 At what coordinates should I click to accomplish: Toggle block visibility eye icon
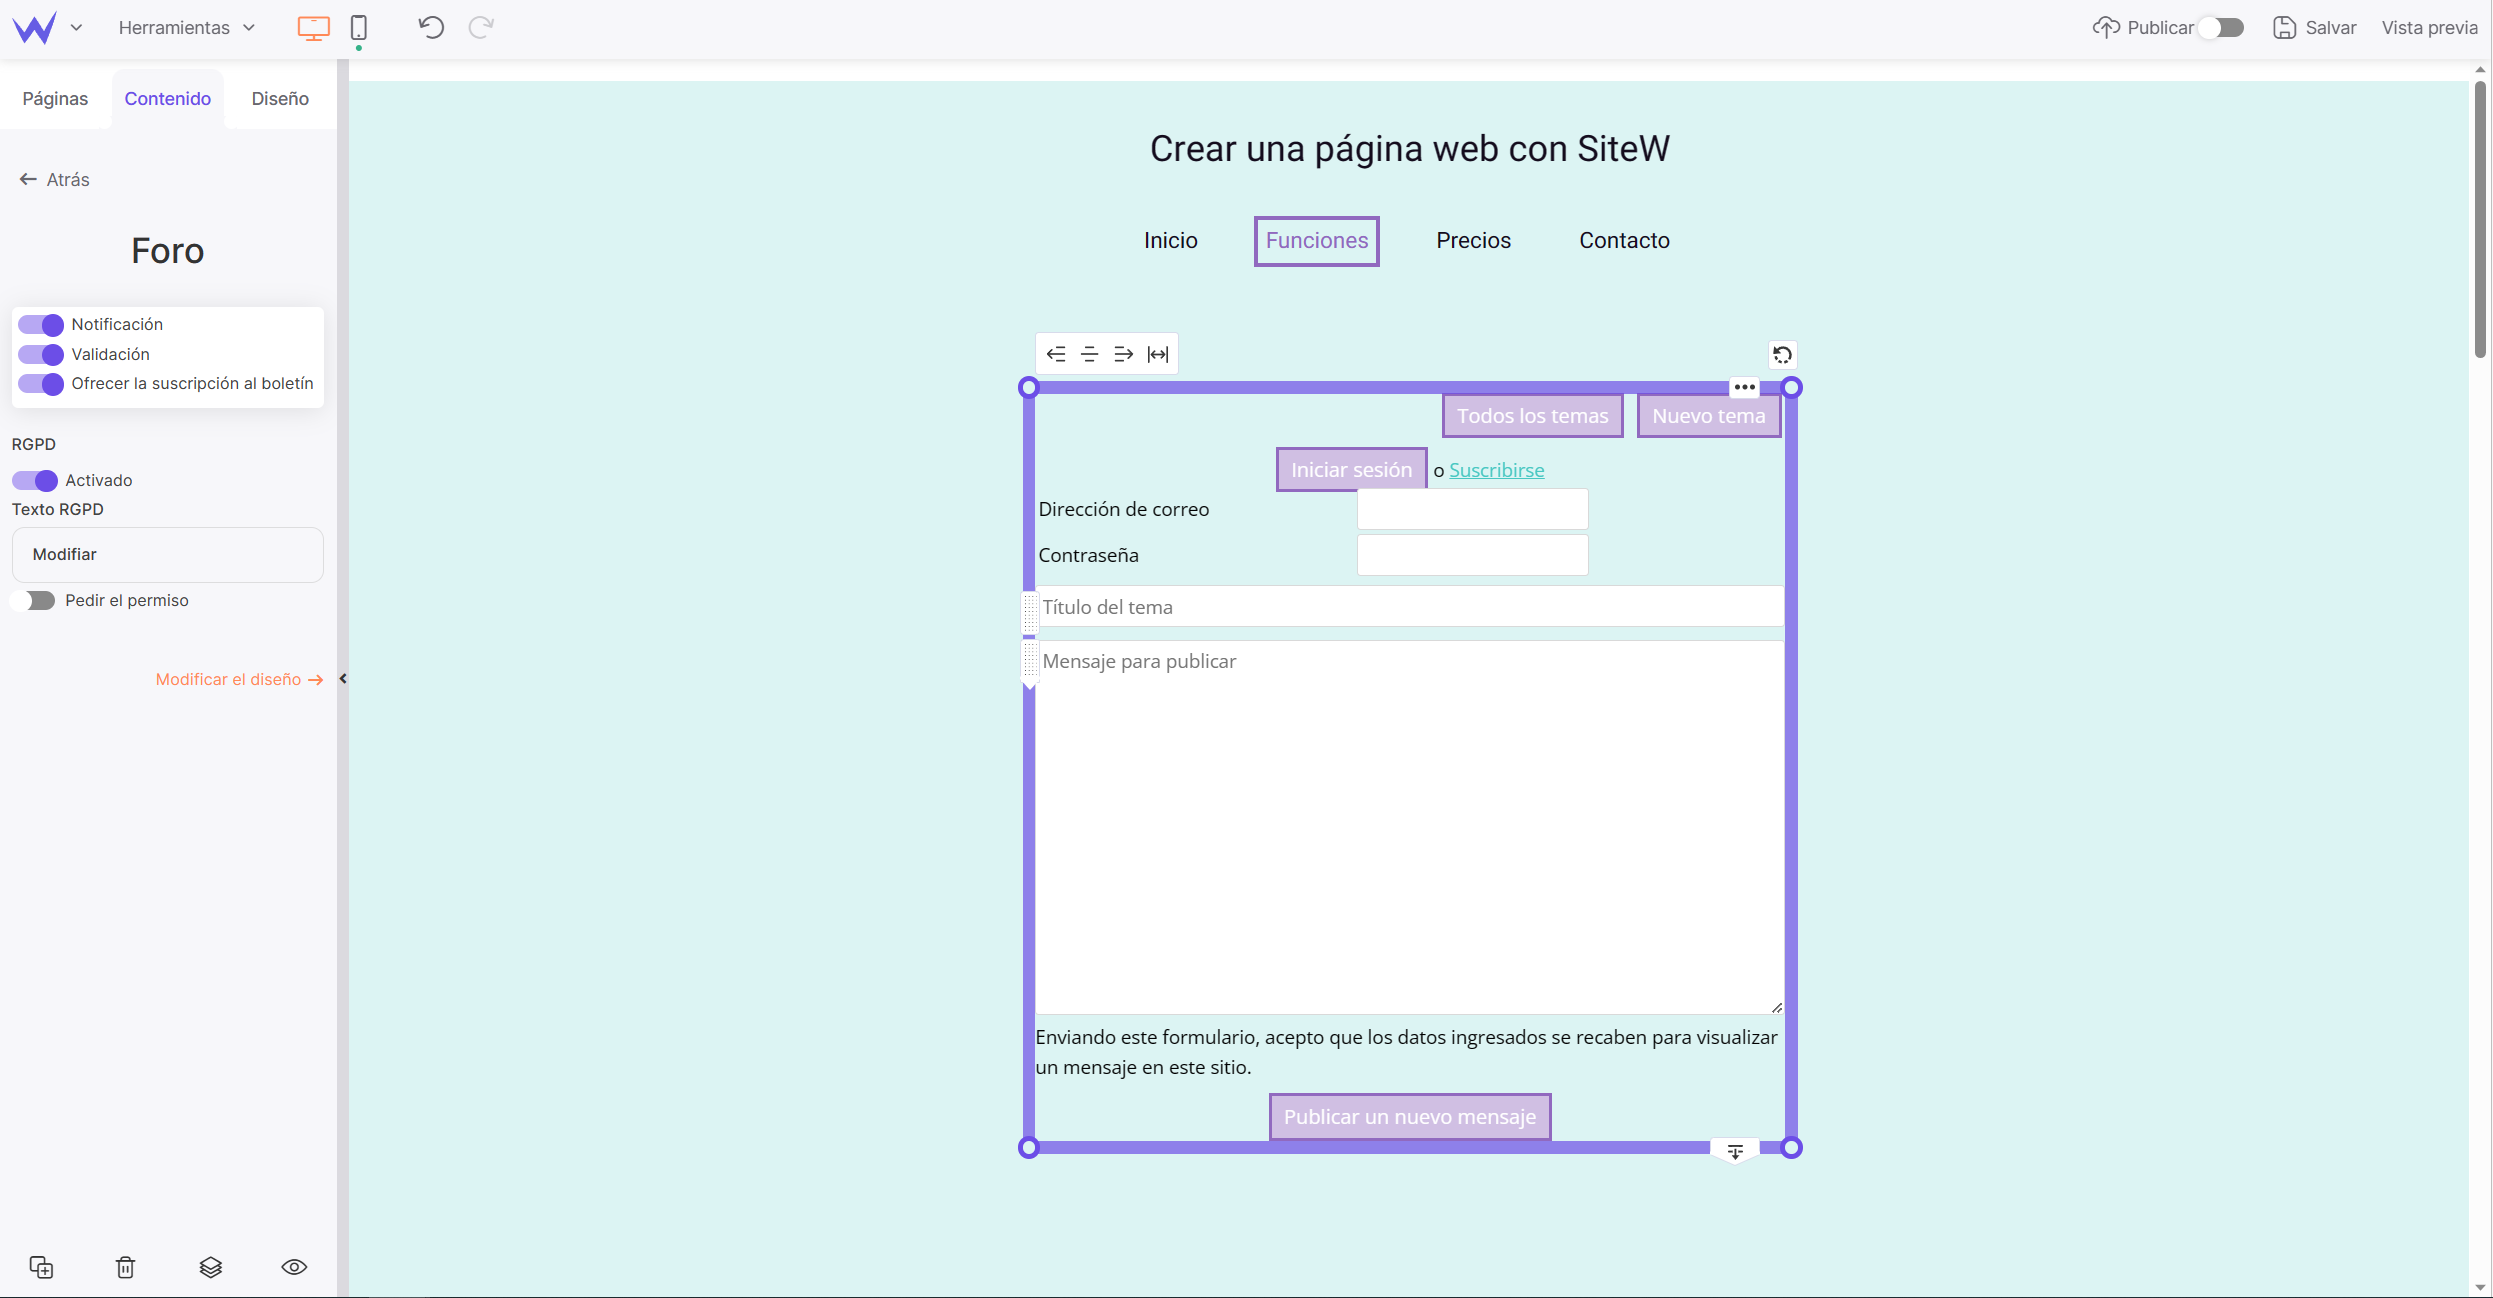coord(294,1267)
